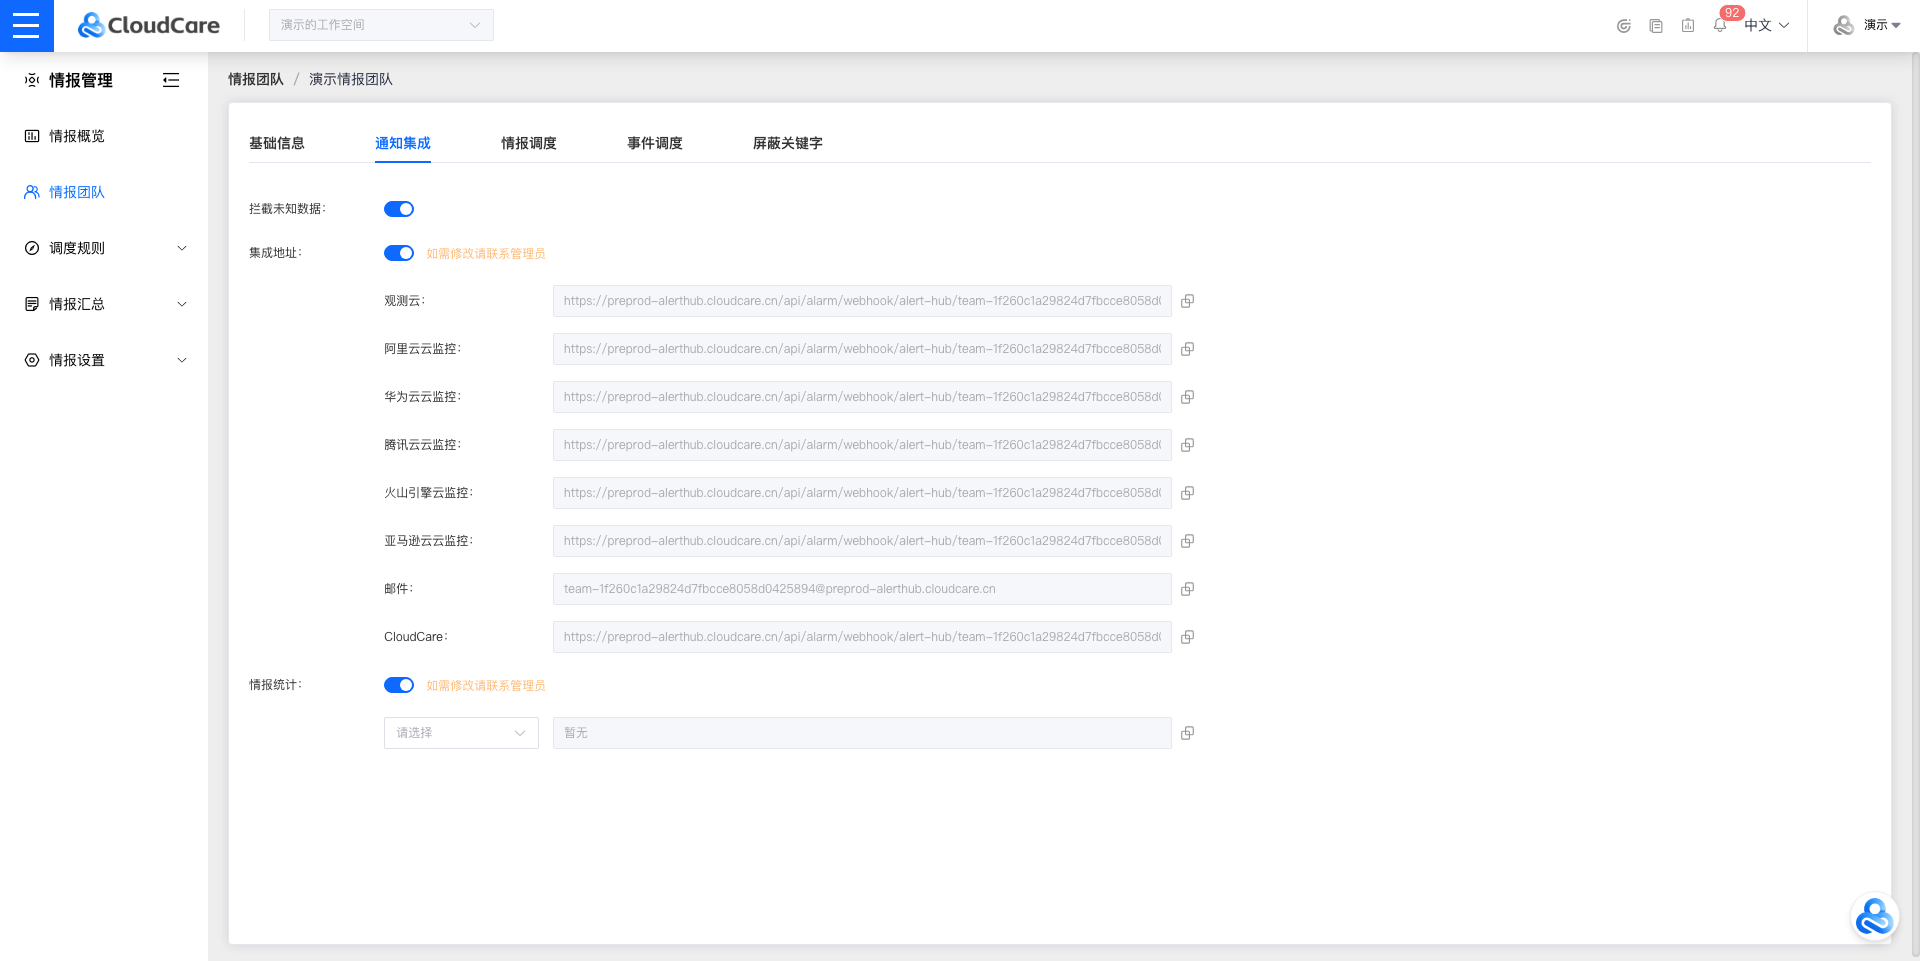
Task: Open the floating CloudCare assistant icon
Action: tap(1873, 916)
